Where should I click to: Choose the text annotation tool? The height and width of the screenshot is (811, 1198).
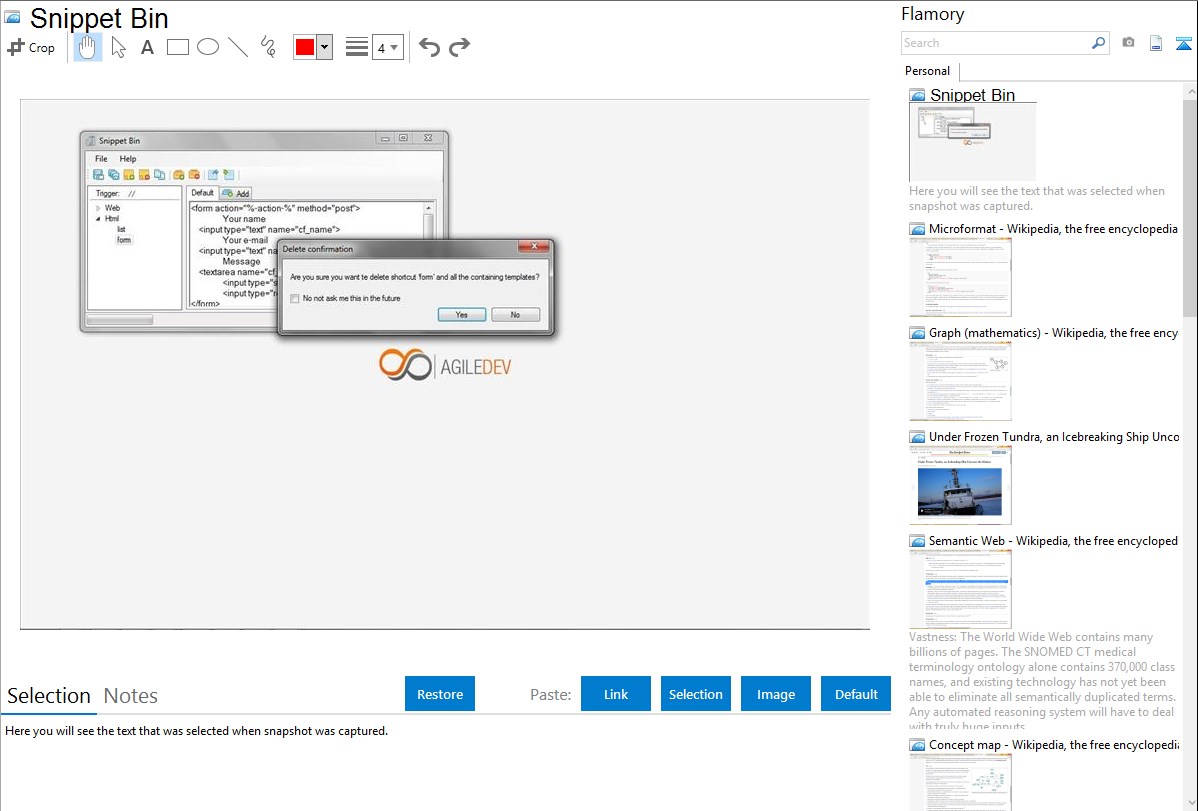[147, 47]
